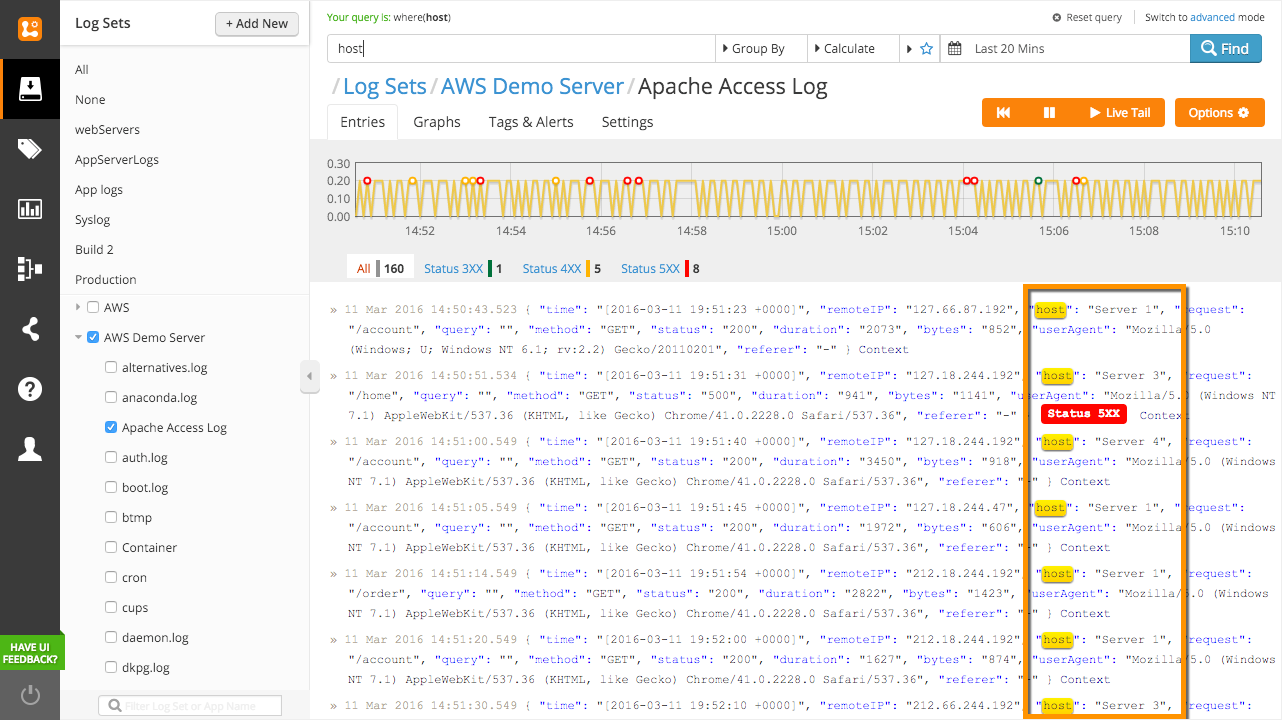Expand log entry at 14:50:51.534
This screenshot has width=1282, height=720.
334,376
